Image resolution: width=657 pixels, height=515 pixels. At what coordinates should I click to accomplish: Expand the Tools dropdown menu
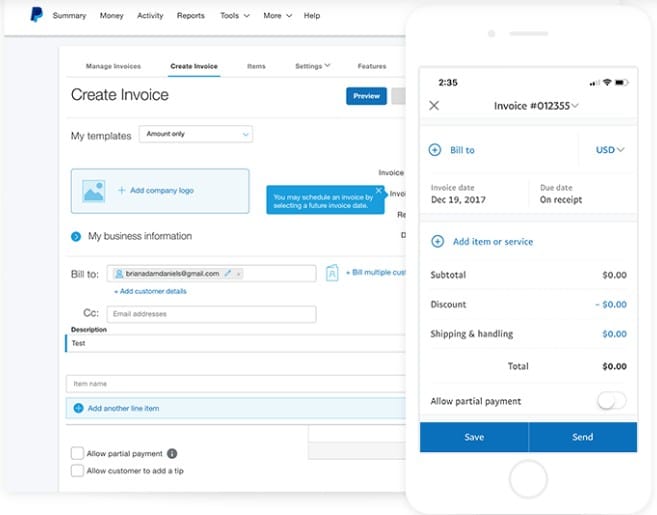235,16
